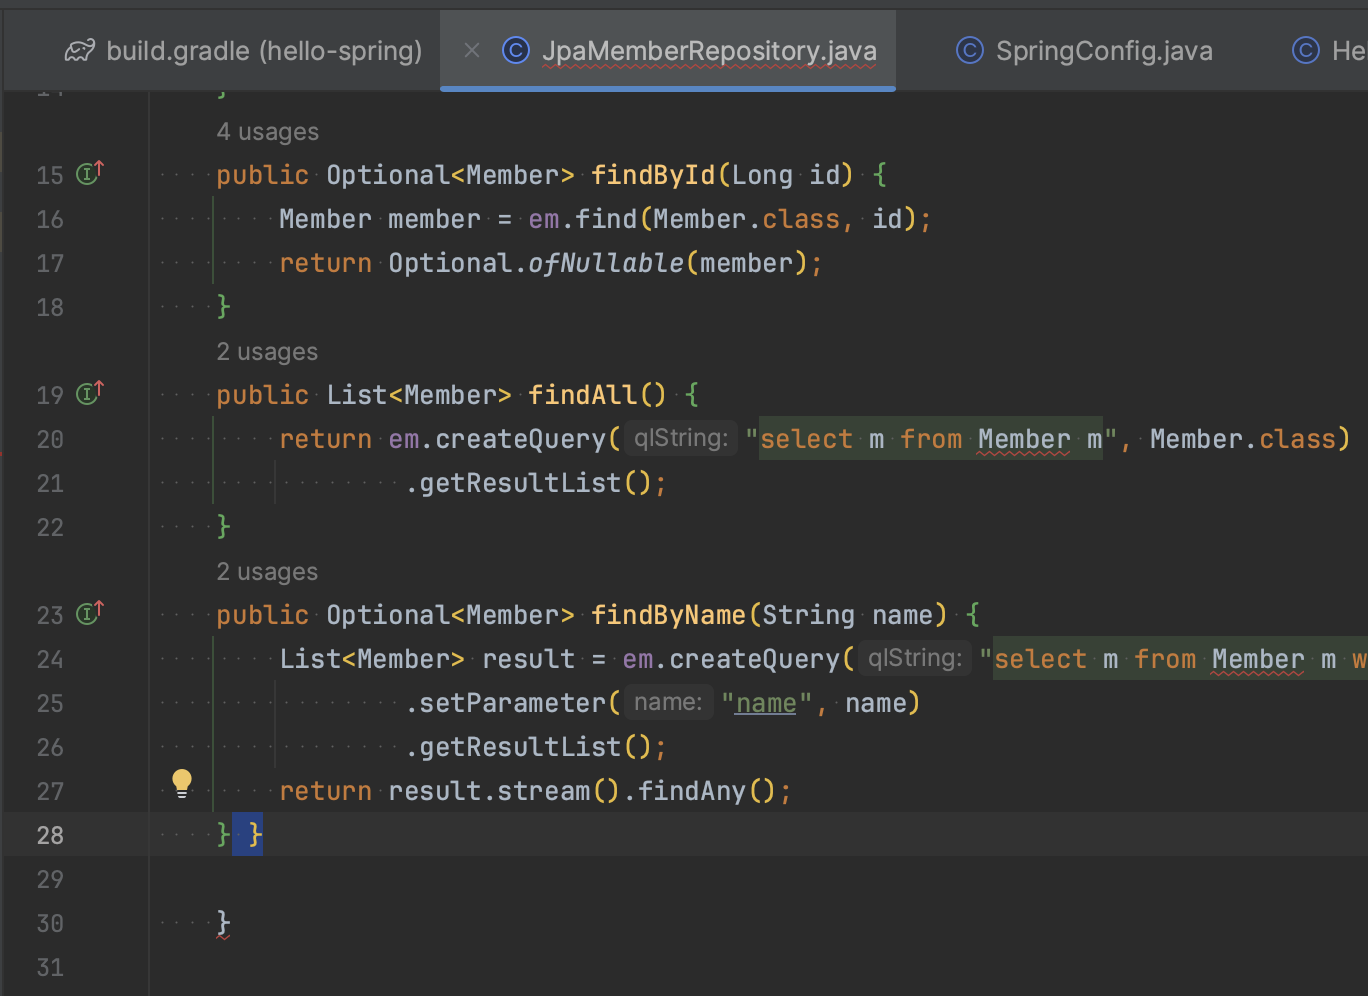
Task: Open the yellow lightbulb quick-fix on line 27
Action: tap(182, 783)
